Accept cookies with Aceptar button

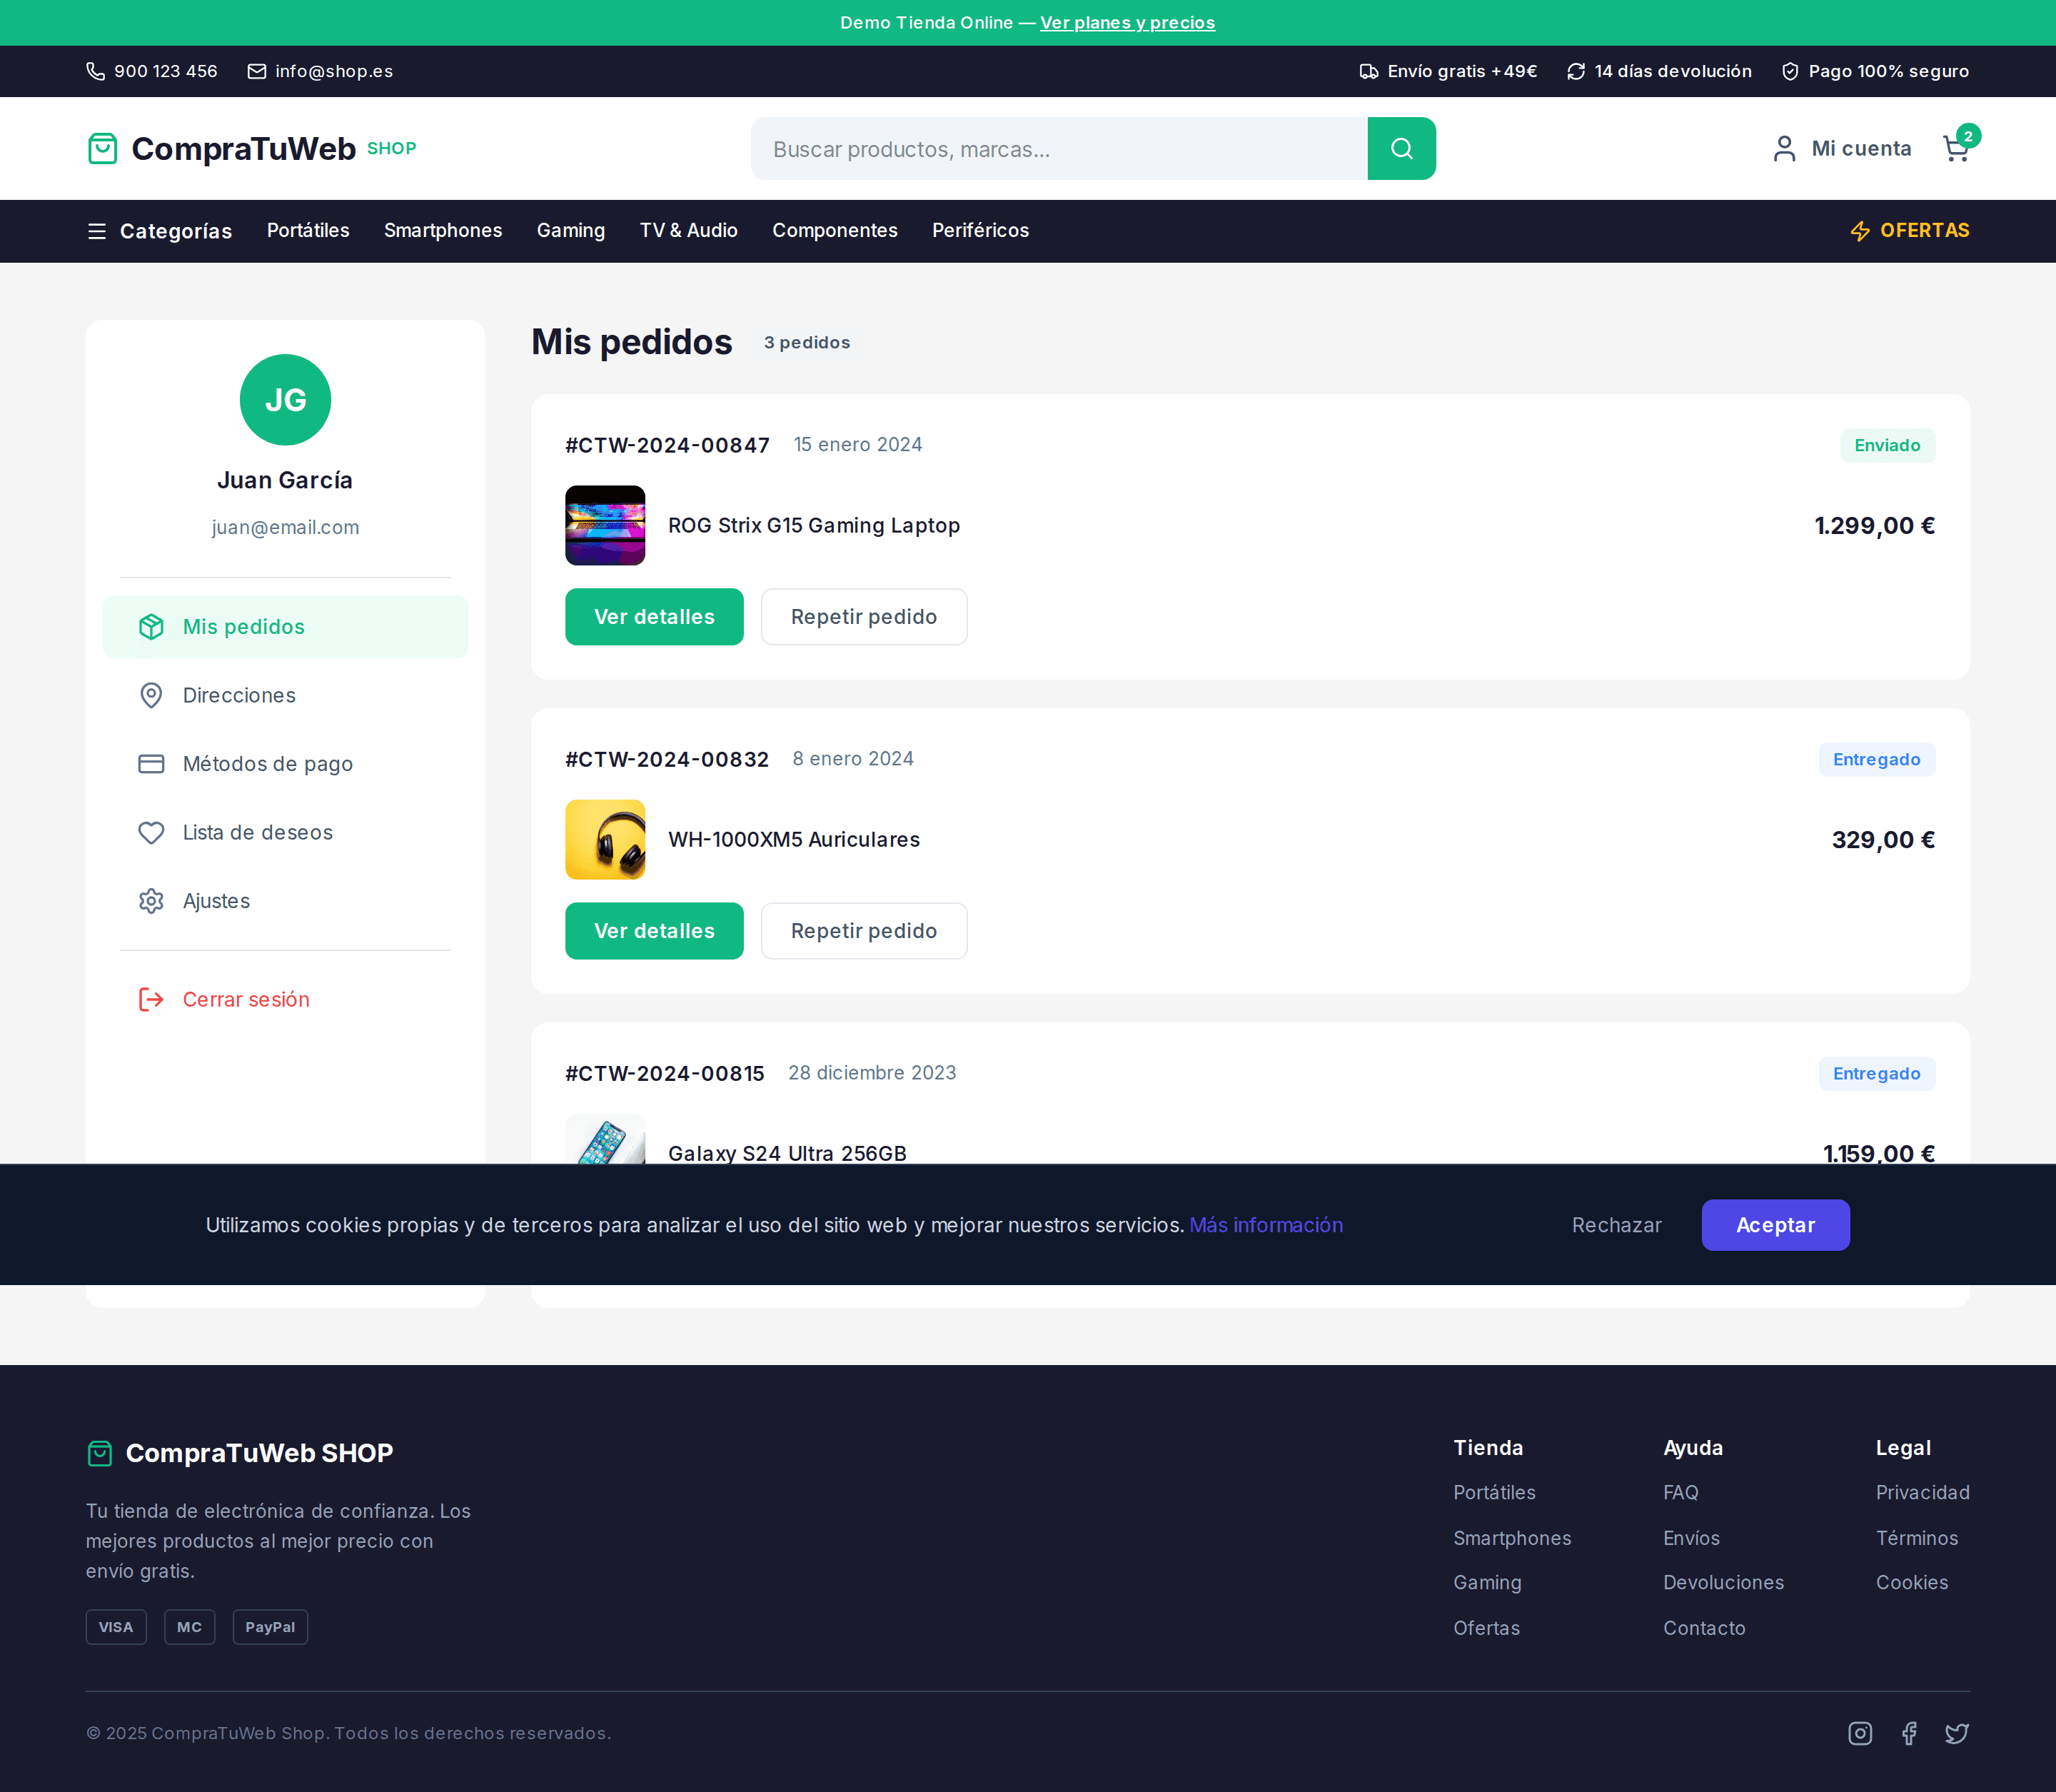1775,1225
